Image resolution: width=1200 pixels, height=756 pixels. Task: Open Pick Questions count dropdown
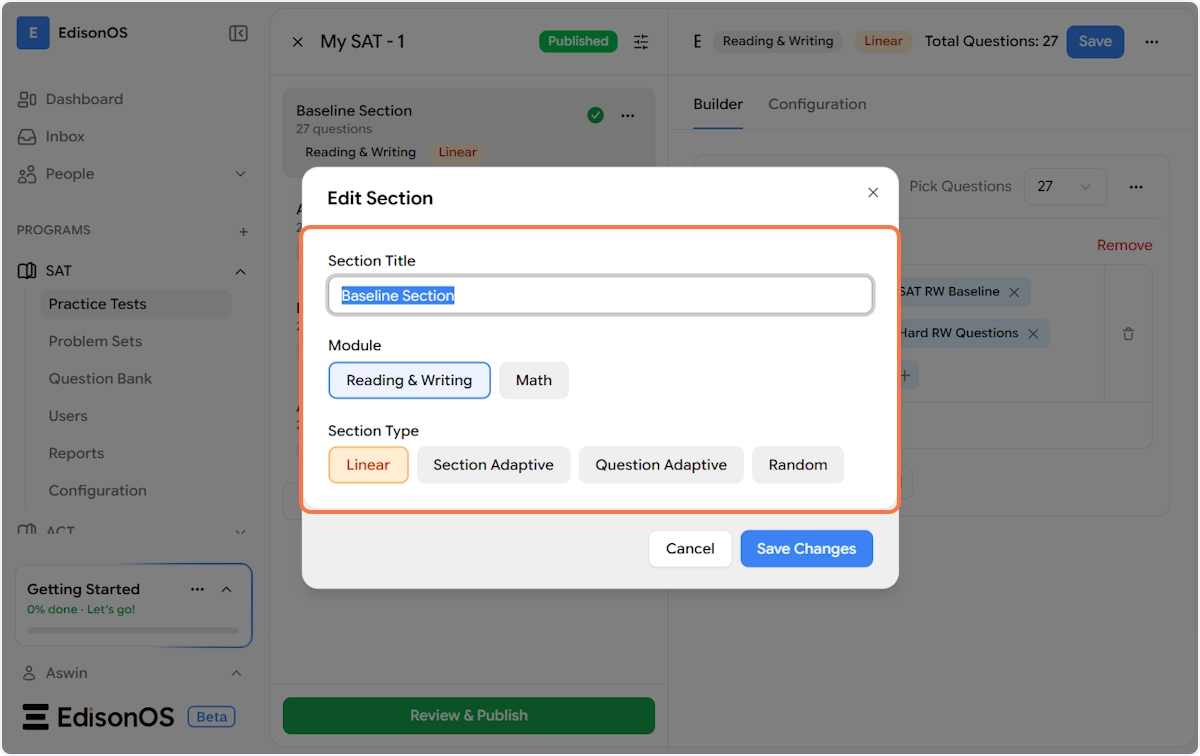1064,187
